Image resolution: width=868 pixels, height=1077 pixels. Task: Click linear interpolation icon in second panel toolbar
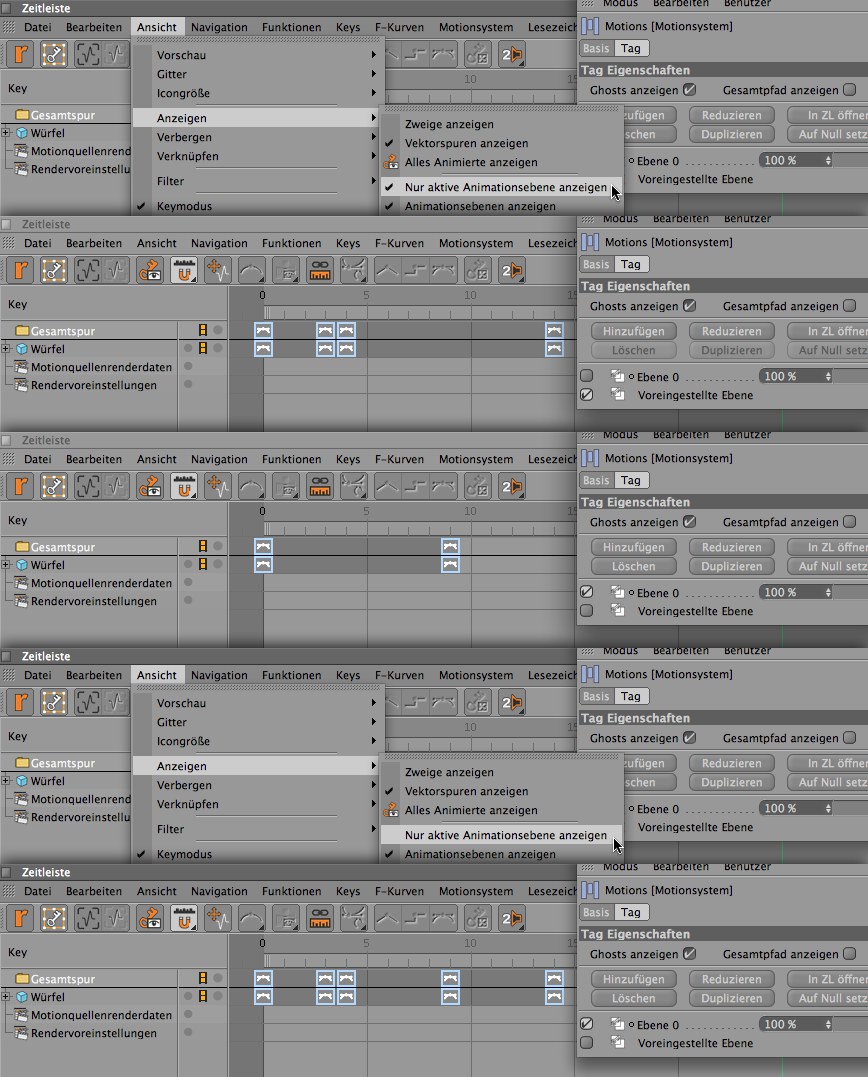coord(387,271)
